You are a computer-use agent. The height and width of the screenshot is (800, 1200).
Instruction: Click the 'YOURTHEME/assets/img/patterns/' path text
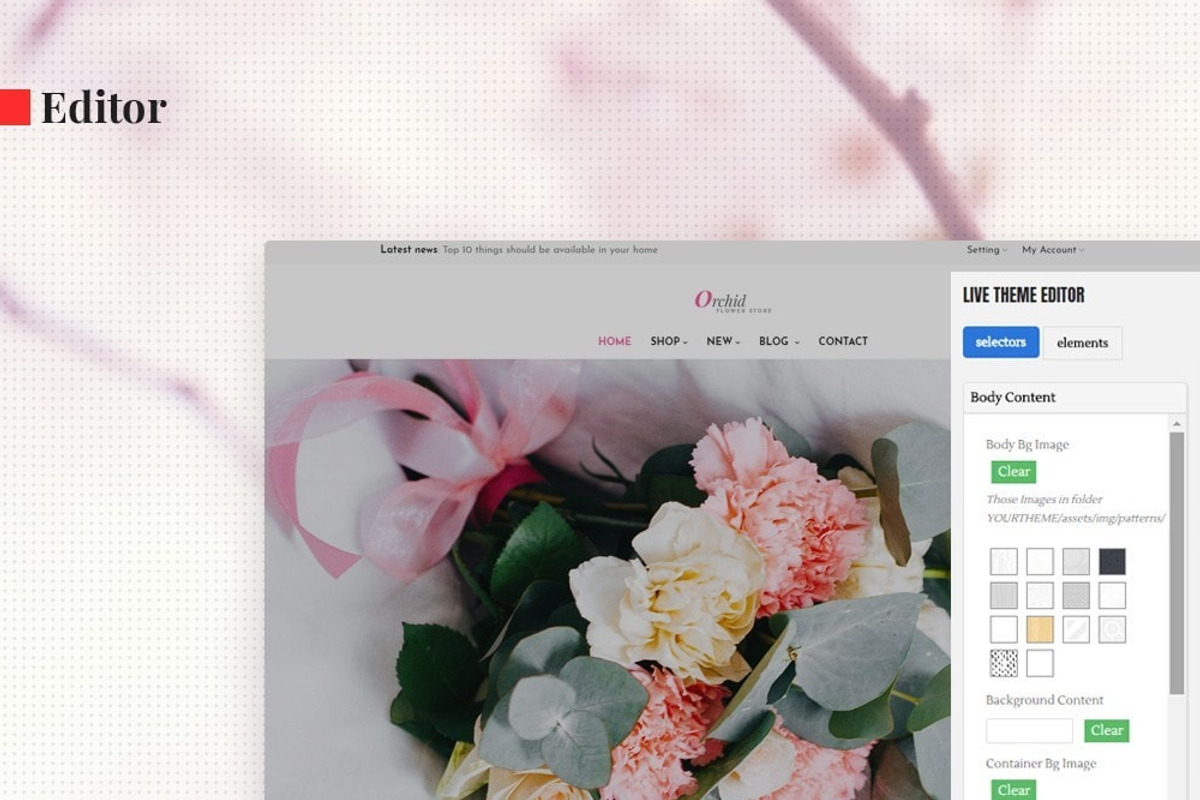pyautogui.click(x=1076, y=518)
